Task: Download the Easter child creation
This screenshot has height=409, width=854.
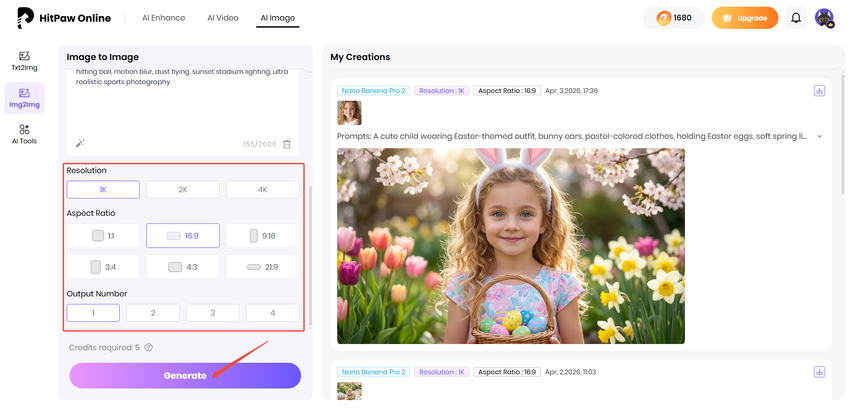Action: click(819, 91)
